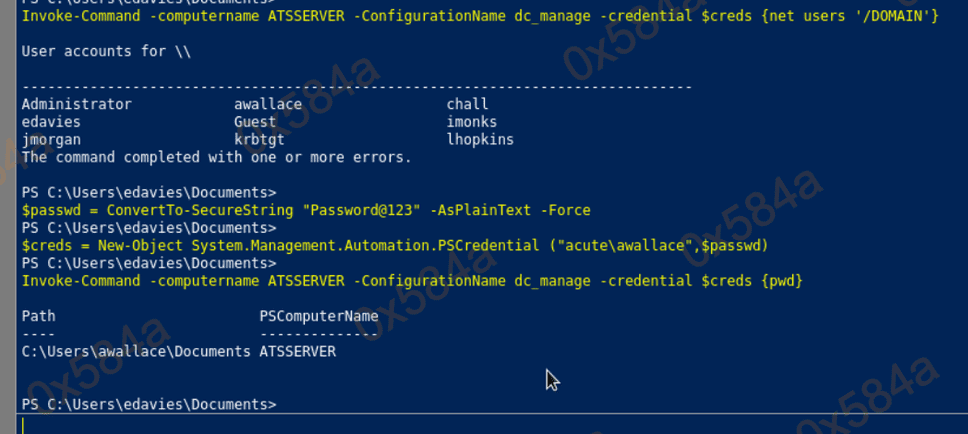
Task: Click the PSComputerName column header
Action: click(319, 316)
